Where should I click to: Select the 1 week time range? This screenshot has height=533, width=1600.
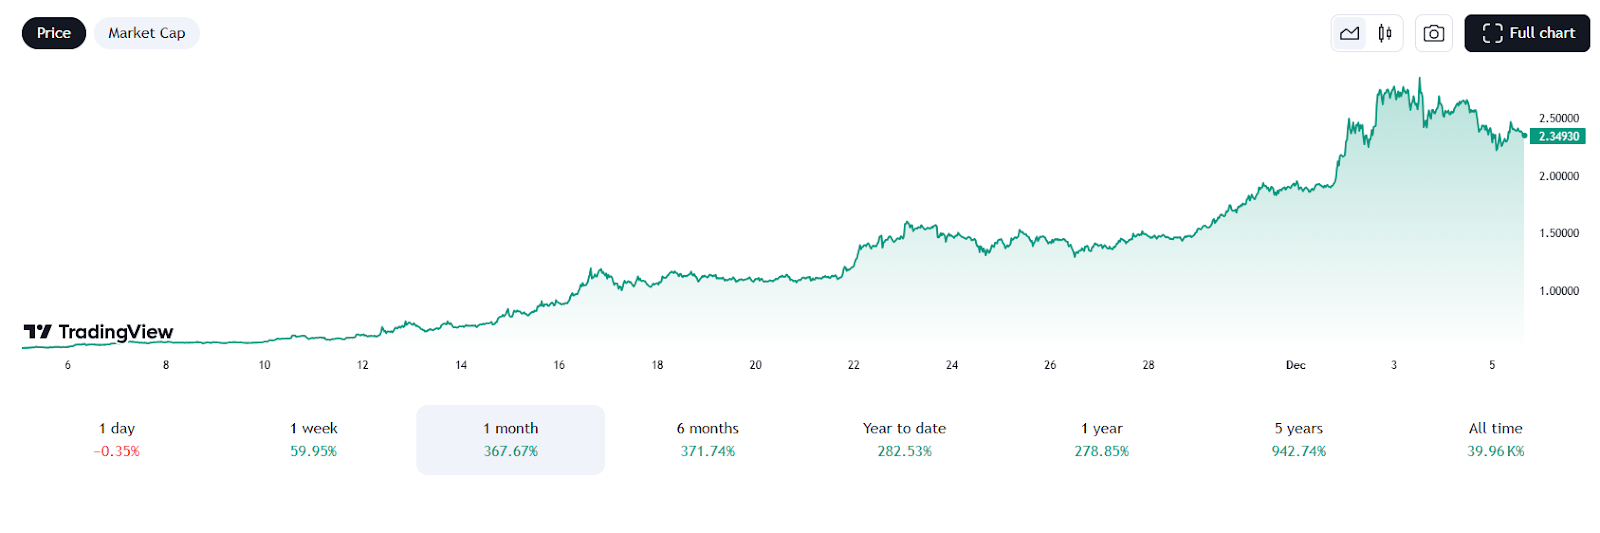314,439
